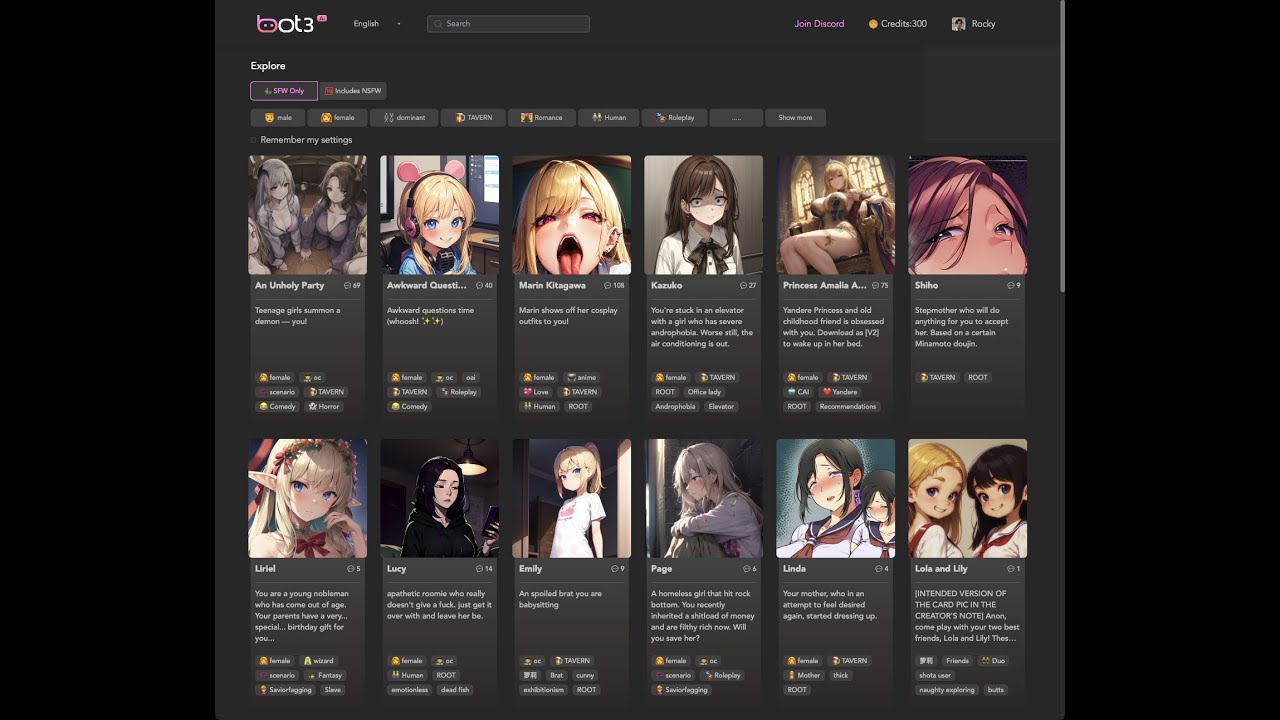Select the Romance filter tag
Viewport: 1280px width, 720px height.
541,118
